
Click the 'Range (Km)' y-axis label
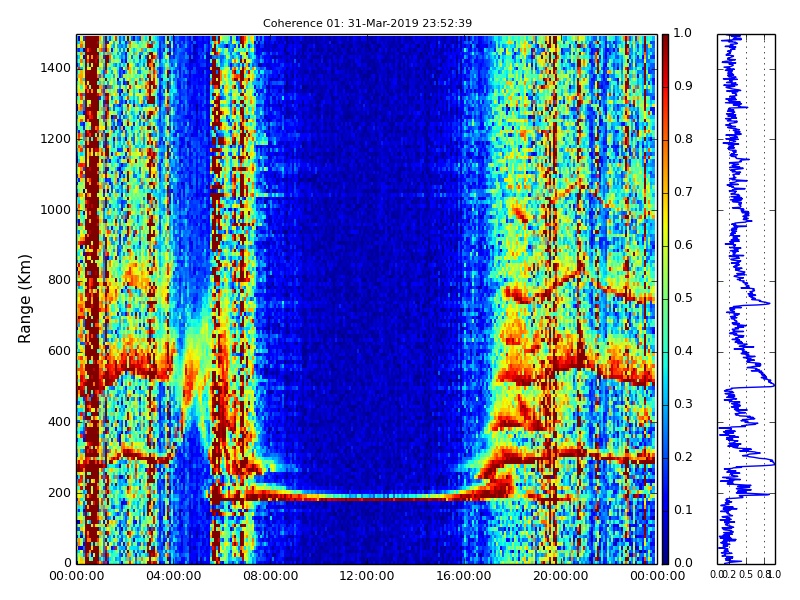(24, 299)
